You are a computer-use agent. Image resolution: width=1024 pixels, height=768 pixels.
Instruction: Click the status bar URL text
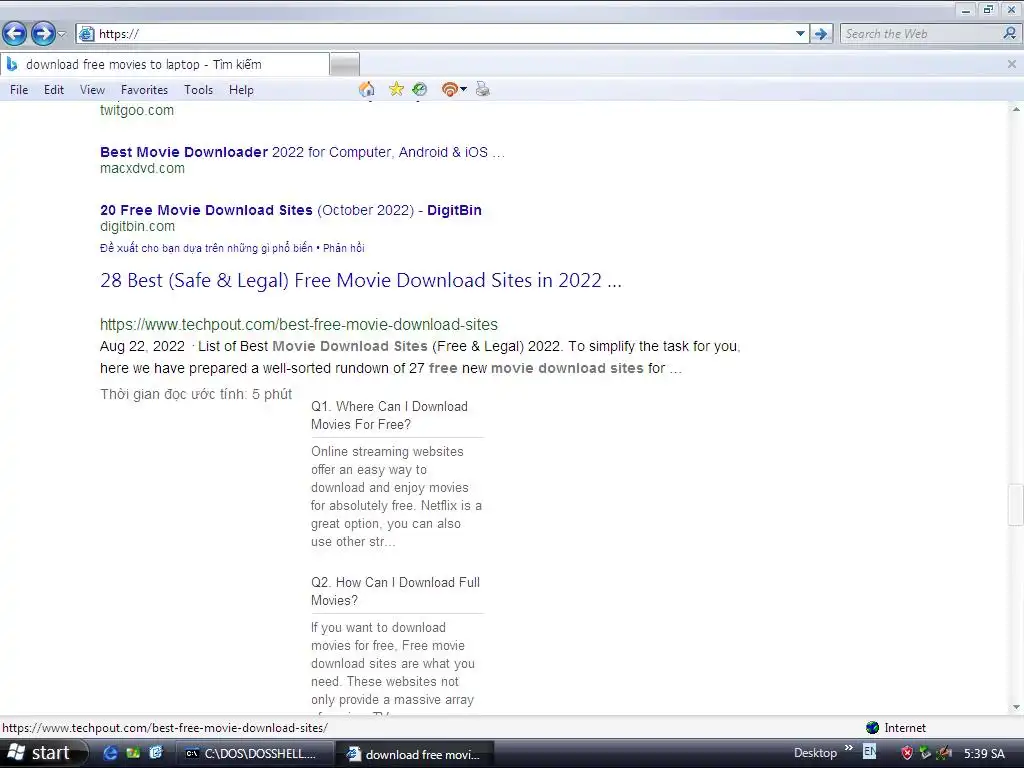tap(165, 728)
